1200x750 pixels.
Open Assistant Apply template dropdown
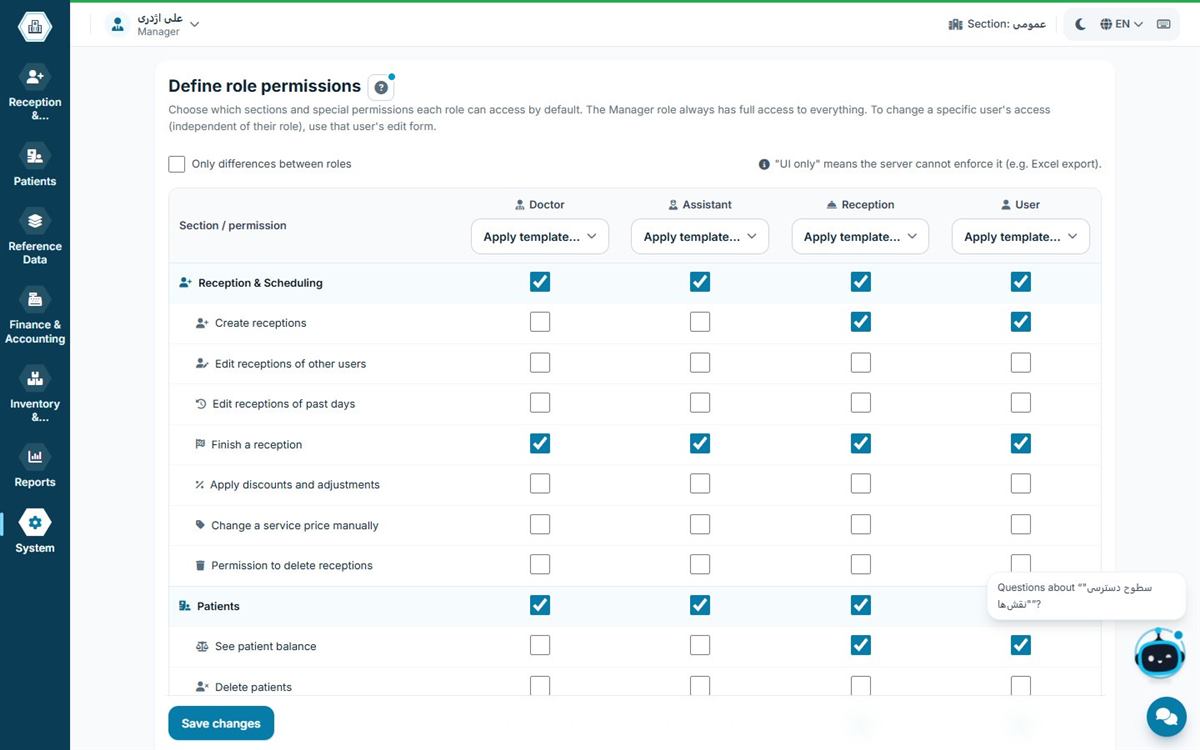tap(700, 237)
